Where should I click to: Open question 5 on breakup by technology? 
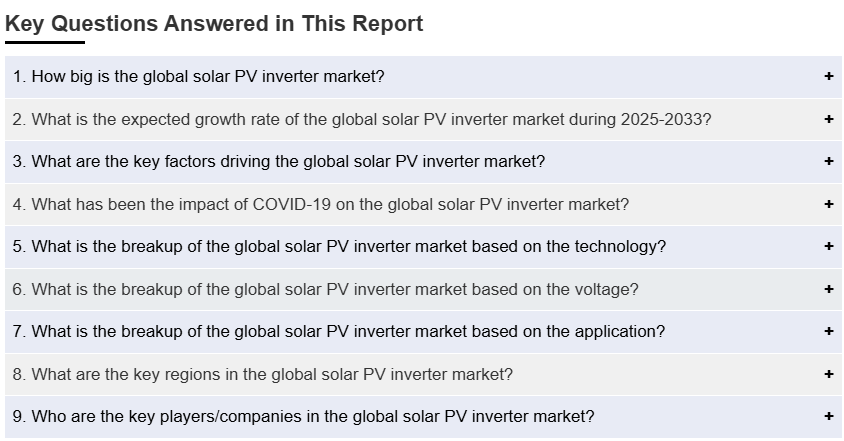(x=339, y=246)
